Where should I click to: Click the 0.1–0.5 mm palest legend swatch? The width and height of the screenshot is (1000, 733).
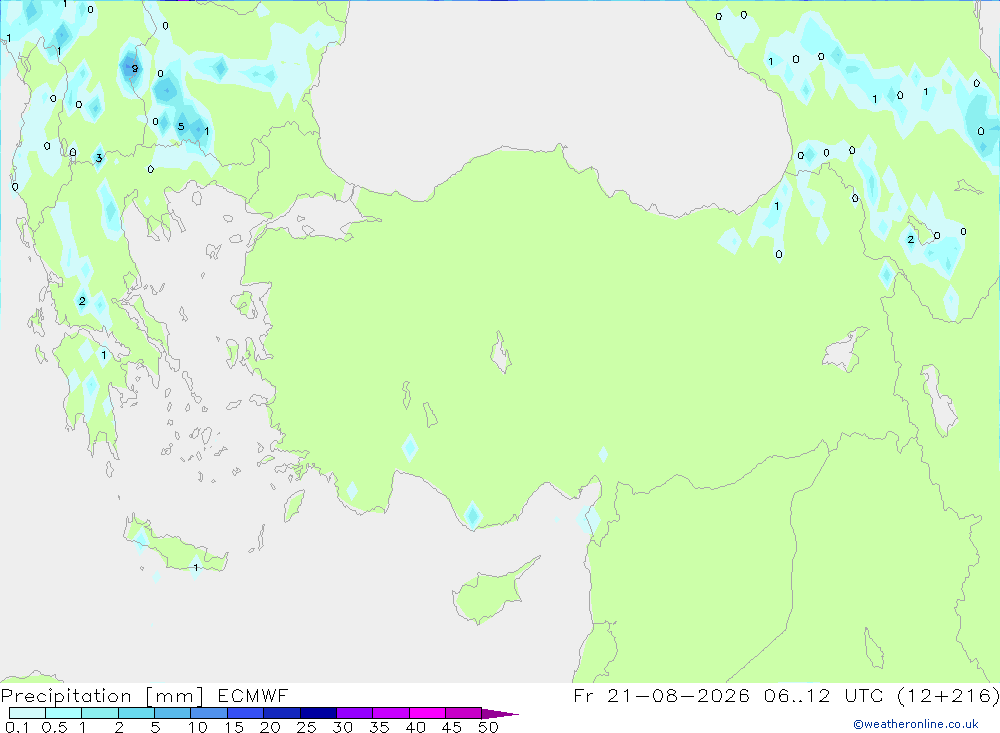click(x=27, y=713)
